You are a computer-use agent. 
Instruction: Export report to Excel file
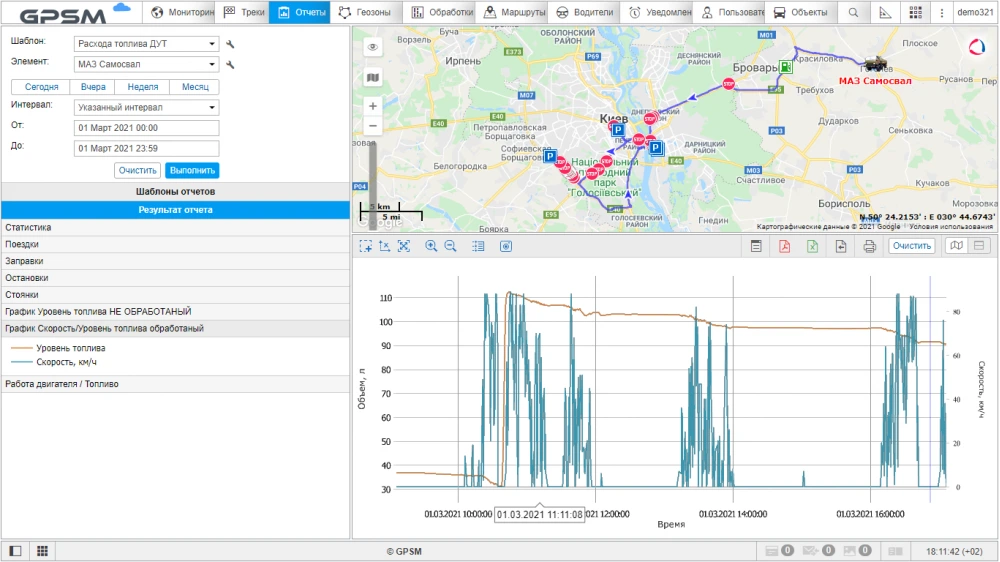pyautogui.click(x=813, y=246)
